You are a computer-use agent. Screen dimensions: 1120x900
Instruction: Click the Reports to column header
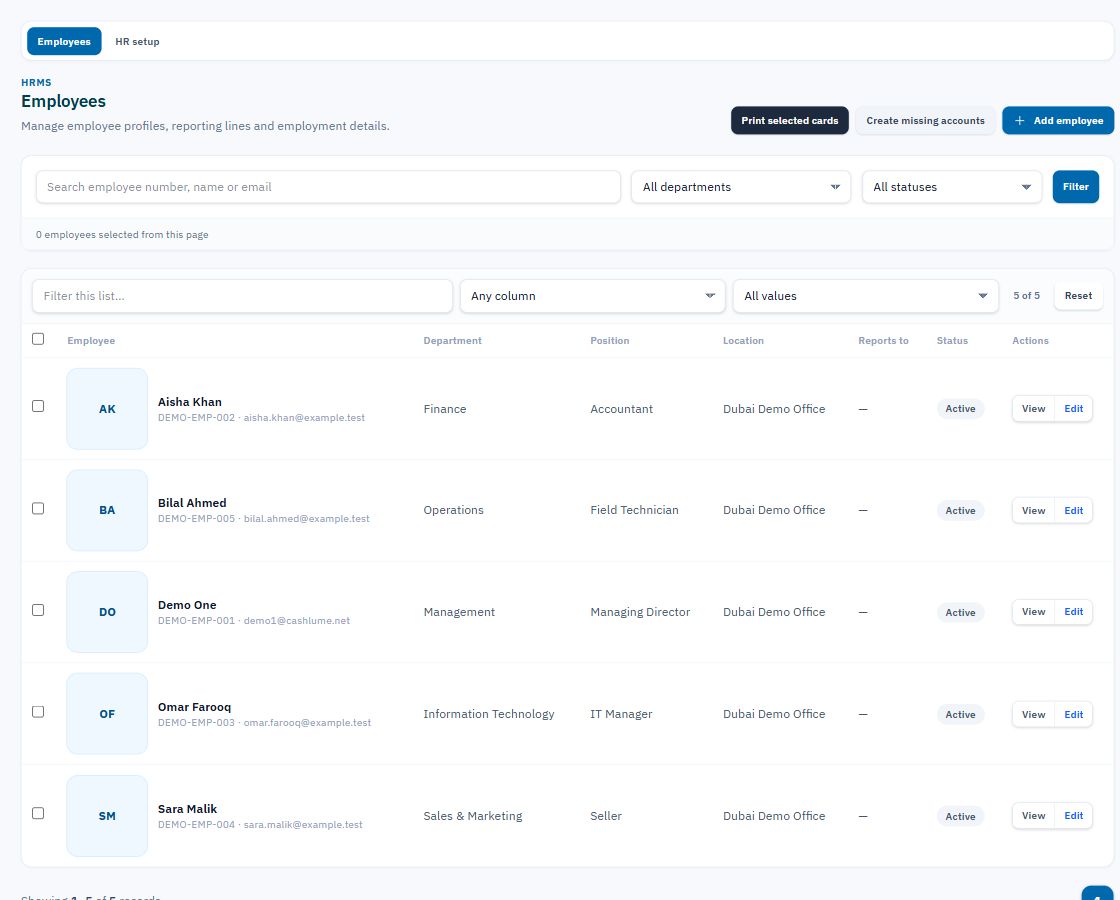[883, 341]
